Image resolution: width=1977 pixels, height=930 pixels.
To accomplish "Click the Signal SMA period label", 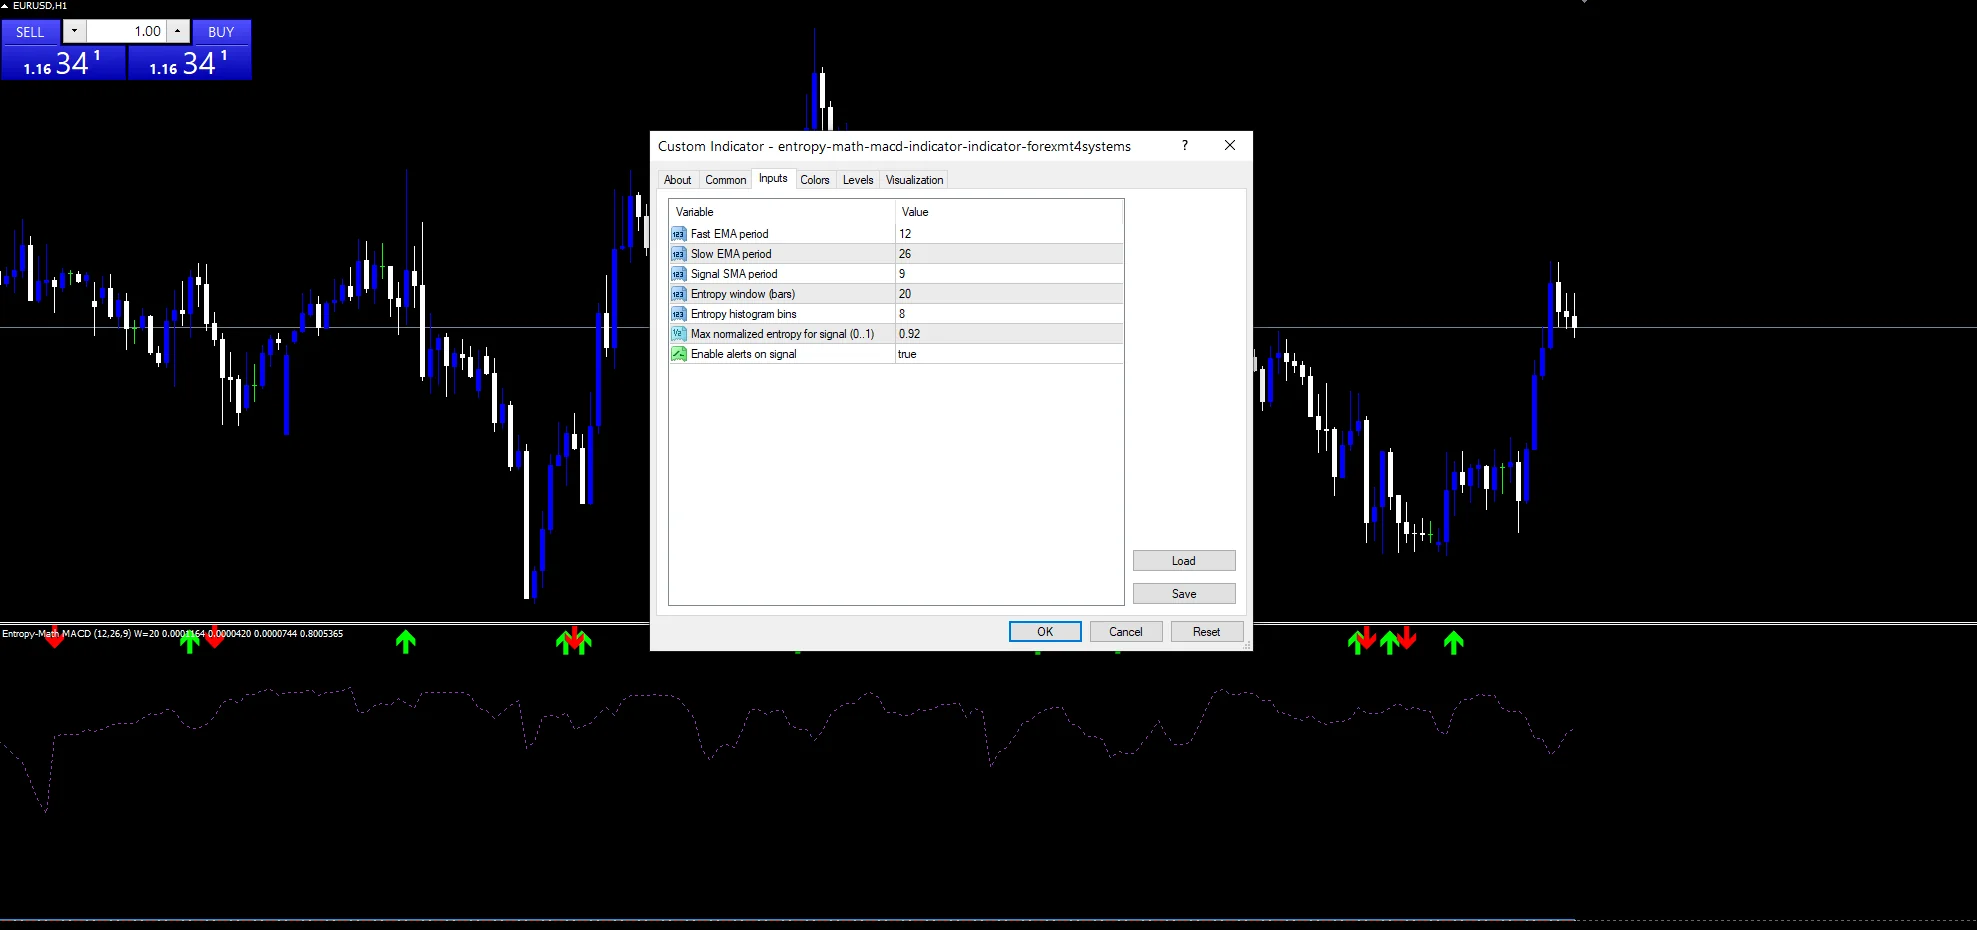I will (734, 274).
